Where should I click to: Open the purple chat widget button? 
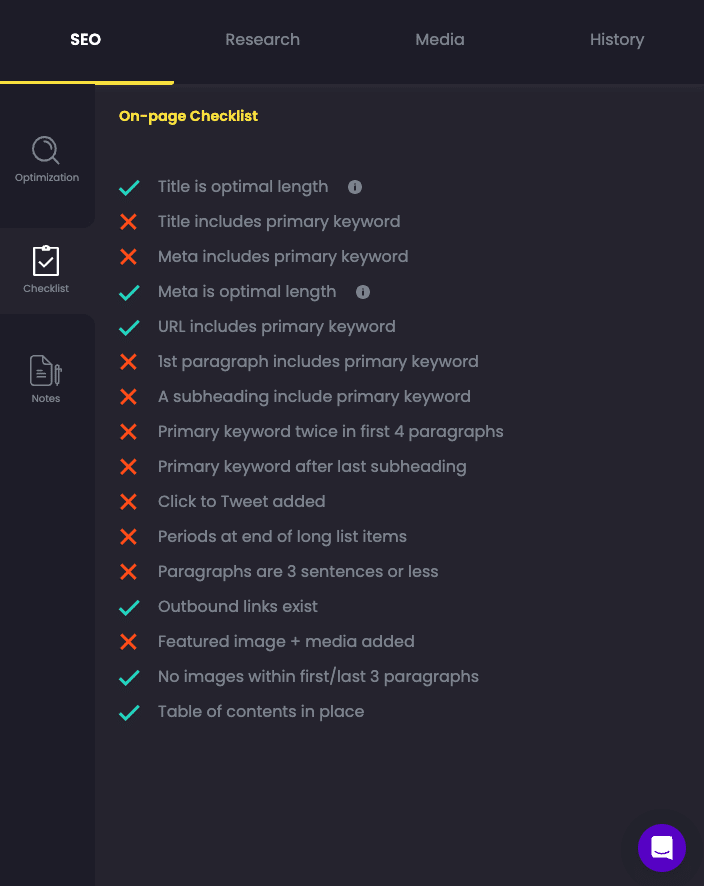click(x=662, y=848)
